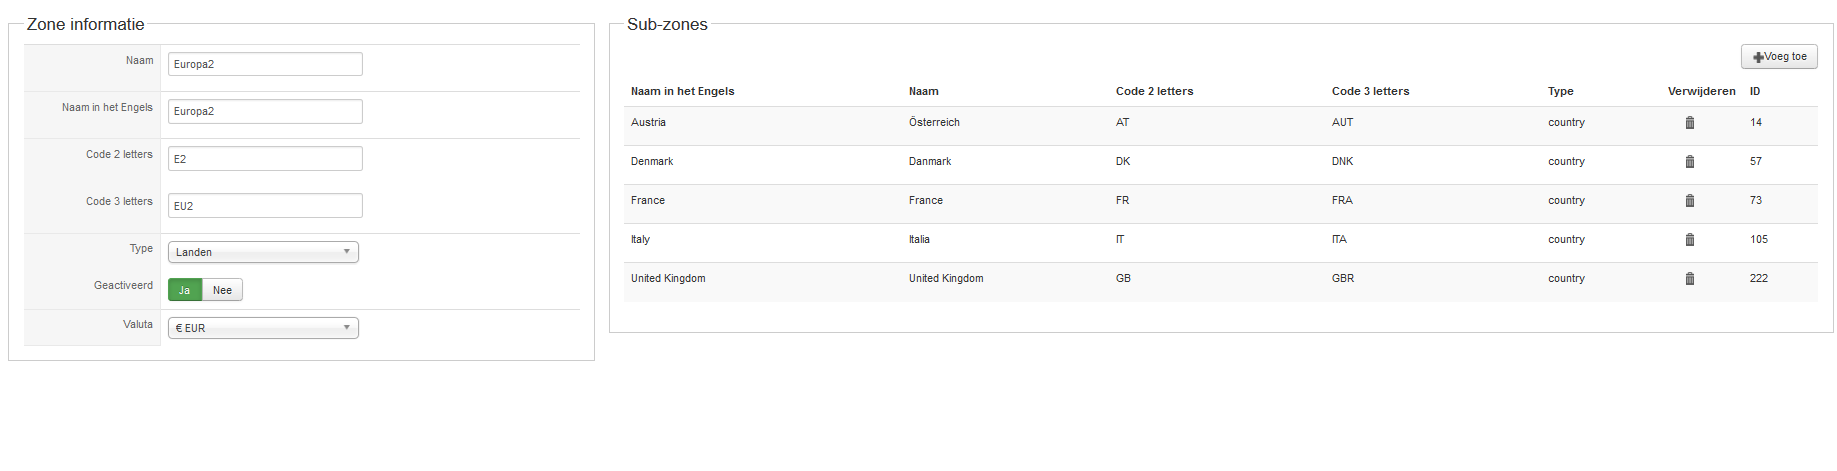Click the Code 3 letters field EU2
Viewport: 1837px width, 471px height.
(265, 205)
